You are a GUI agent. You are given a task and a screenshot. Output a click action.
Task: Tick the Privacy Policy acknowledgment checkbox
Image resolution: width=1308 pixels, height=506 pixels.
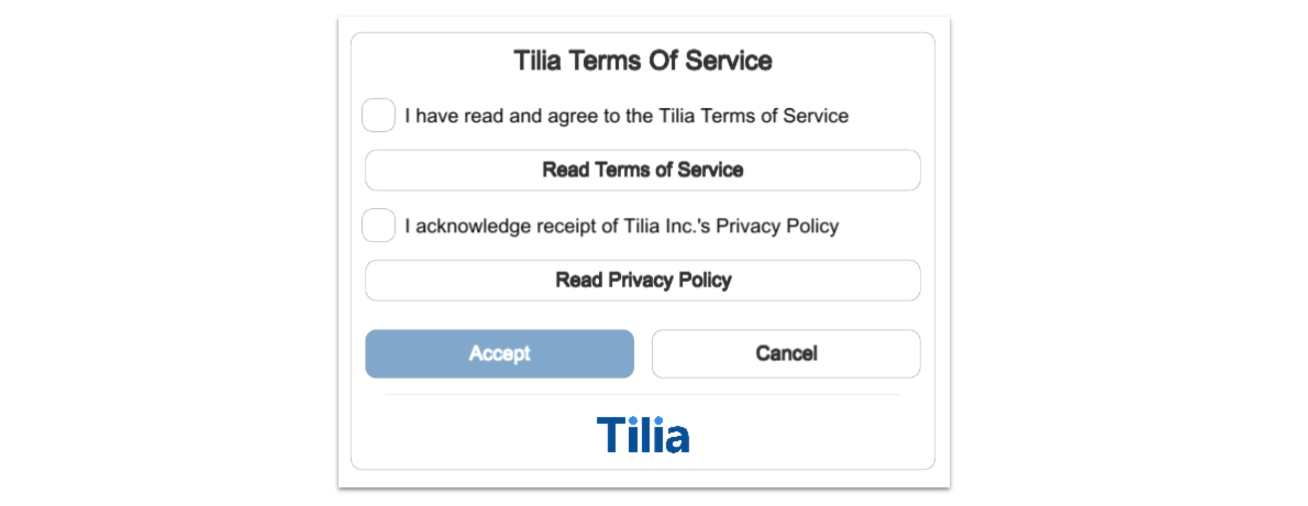(378, 225)
